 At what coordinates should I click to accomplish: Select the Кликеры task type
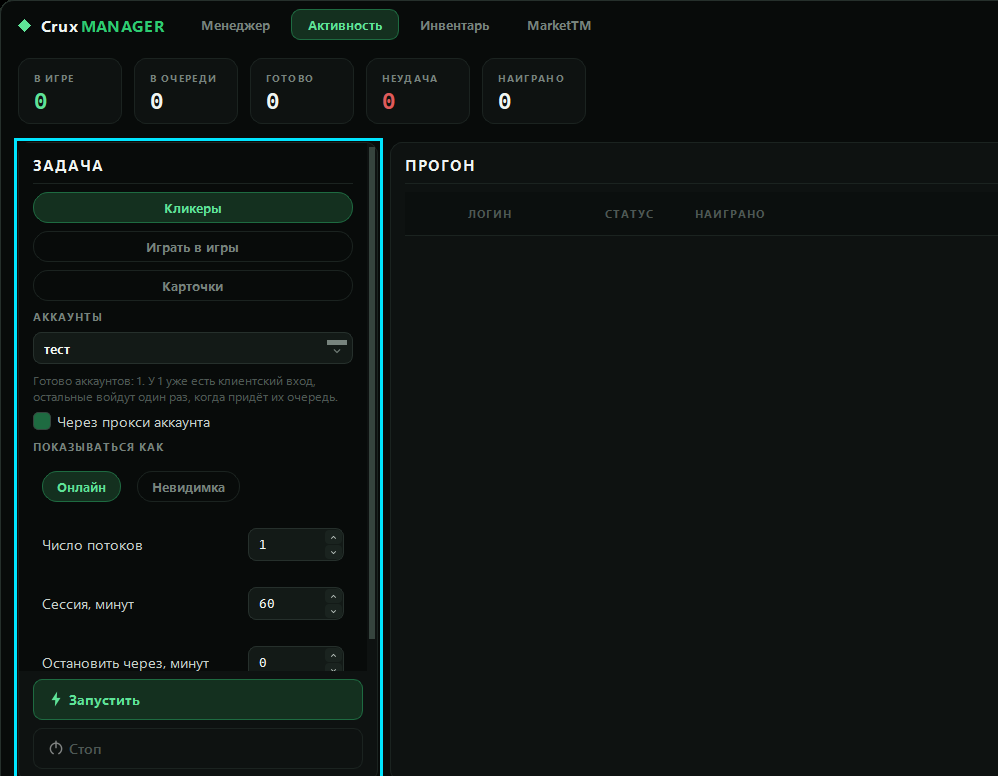click(193, 208)
